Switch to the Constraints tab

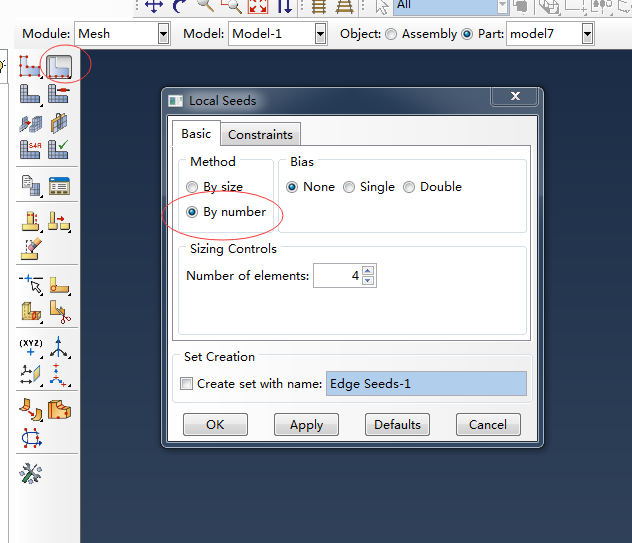click(x=260, y=134)
